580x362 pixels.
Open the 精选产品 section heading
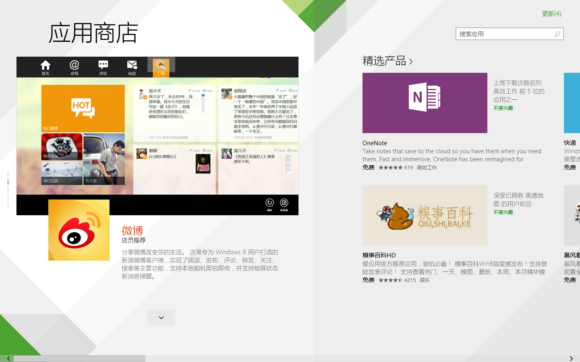coord(384,61)
